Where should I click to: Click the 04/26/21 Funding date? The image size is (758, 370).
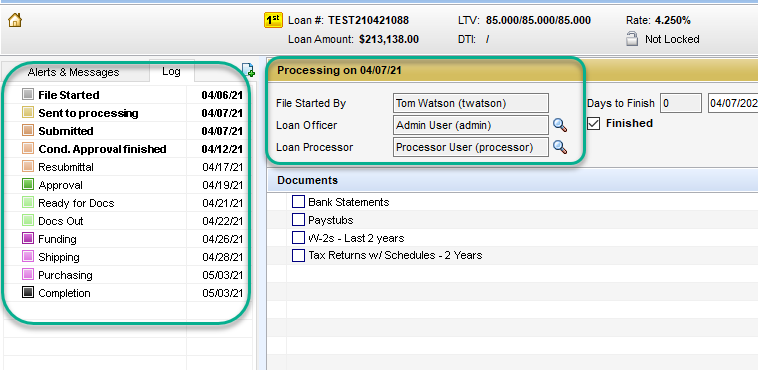pyautogui.click(x=222, y=239)
